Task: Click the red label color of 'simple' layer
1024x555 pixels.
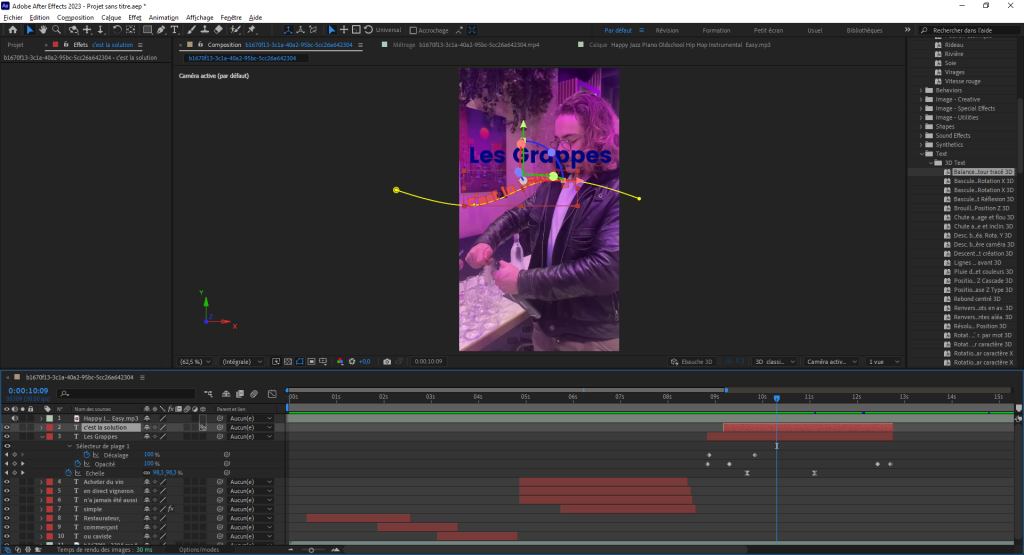Action: point(48,509)
